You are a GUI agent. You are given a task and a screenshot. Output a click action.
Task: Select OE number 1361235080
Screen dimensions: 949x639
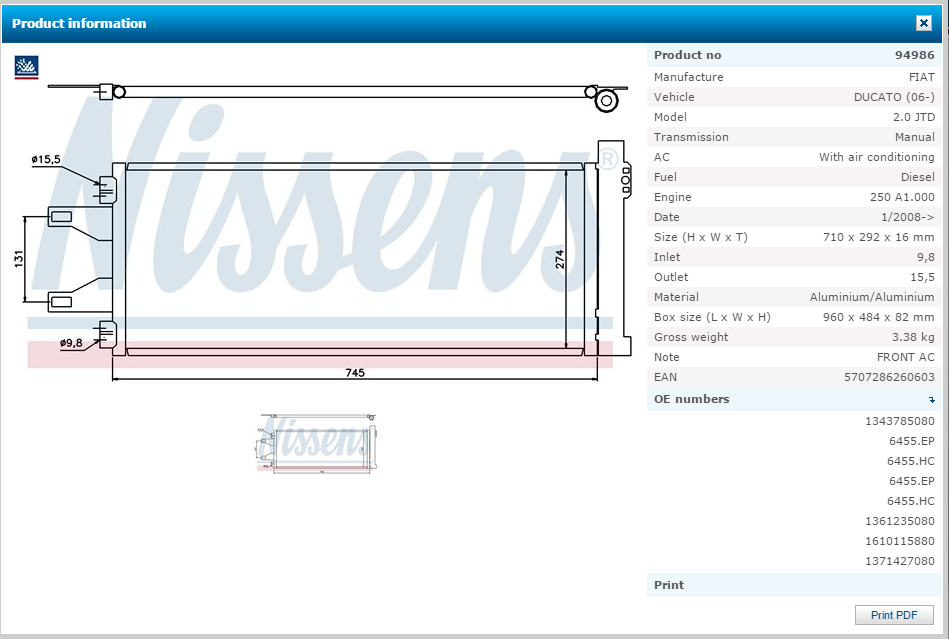pyautogui.click(x=899, y=521)
